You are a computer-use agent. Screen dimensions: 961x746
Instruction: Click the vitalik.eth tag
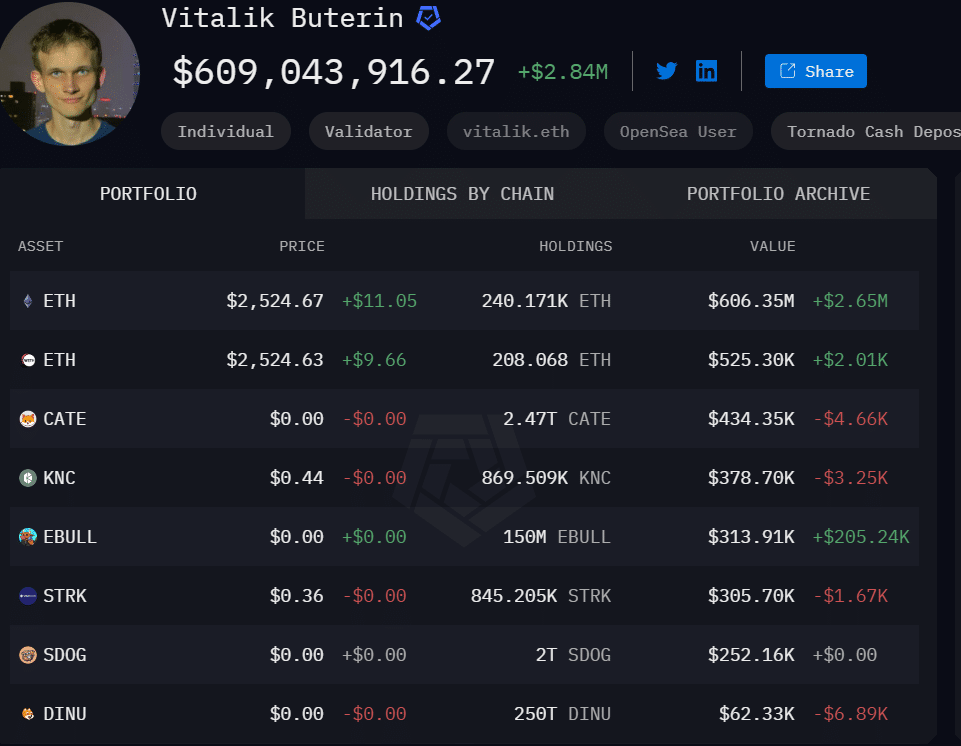516,131
